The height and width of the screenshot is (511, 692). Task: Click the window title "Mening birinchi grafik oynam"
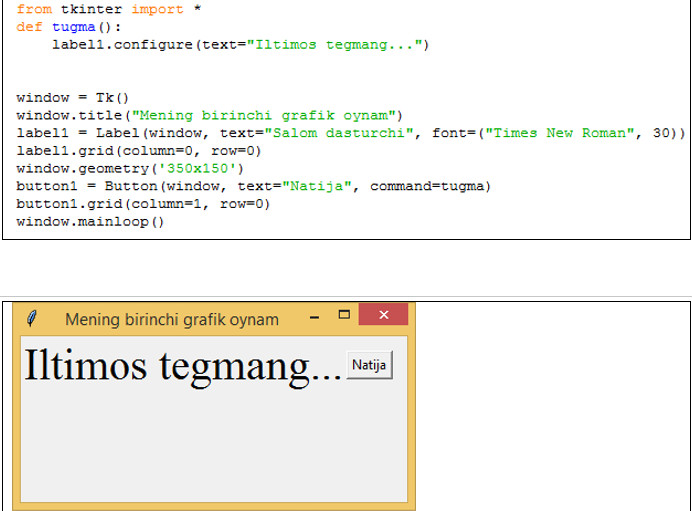[x=171, y=319]
